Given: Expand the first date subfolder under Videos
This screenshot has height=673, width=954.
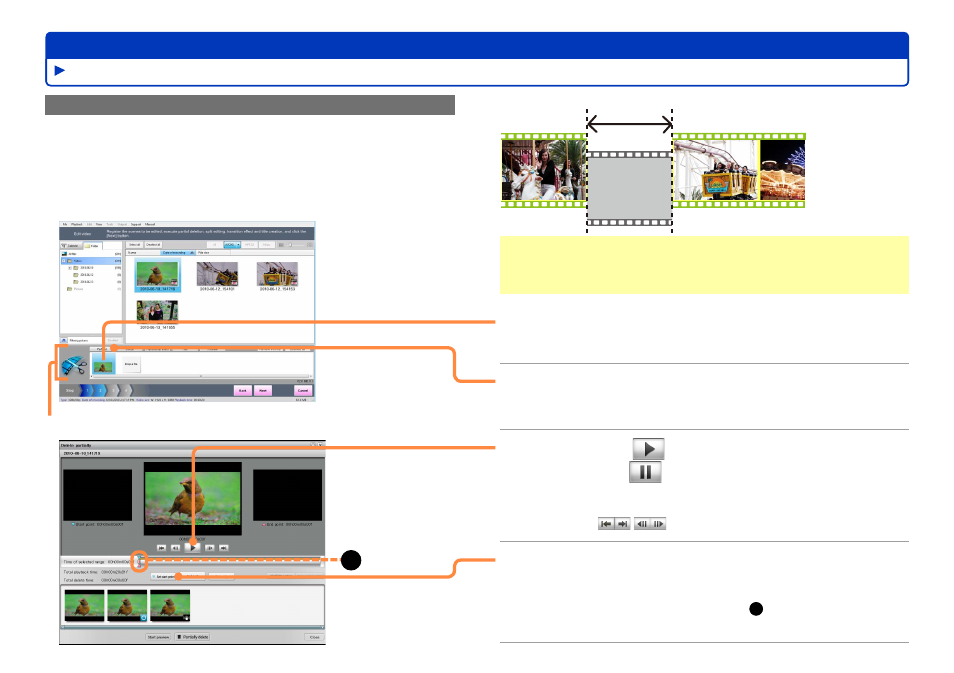Looking at the screenshot, I should click(69, 268).
